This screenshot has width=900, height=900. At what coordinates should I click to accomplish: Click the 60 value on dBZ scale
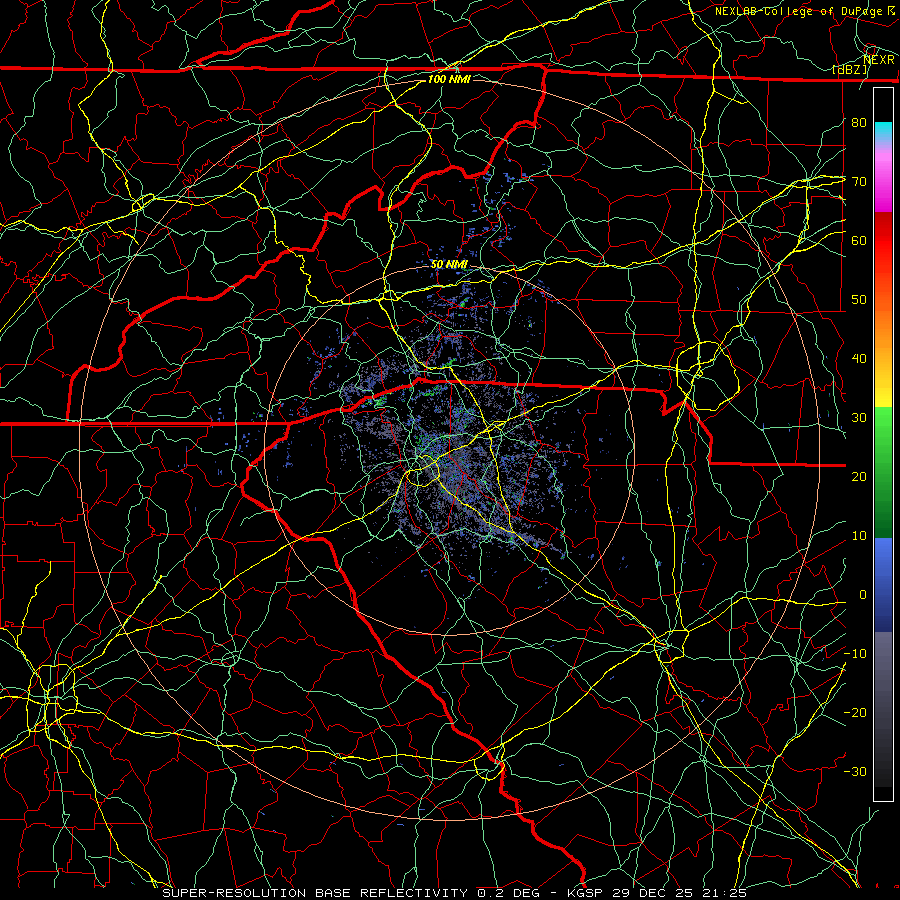(x=859, y=241)
